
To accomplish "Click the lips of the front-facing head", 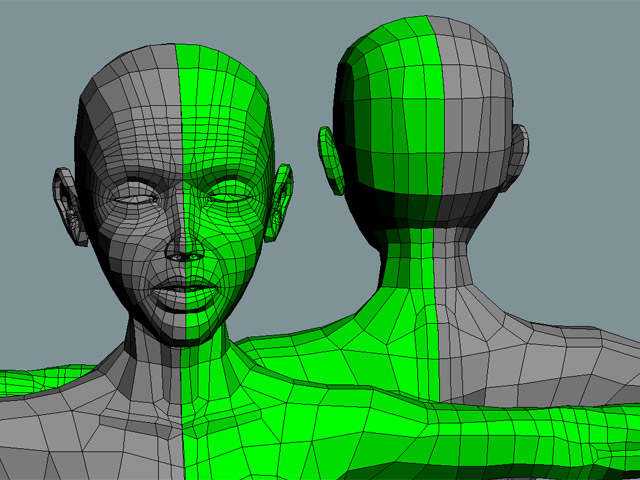I will point(185,293).
